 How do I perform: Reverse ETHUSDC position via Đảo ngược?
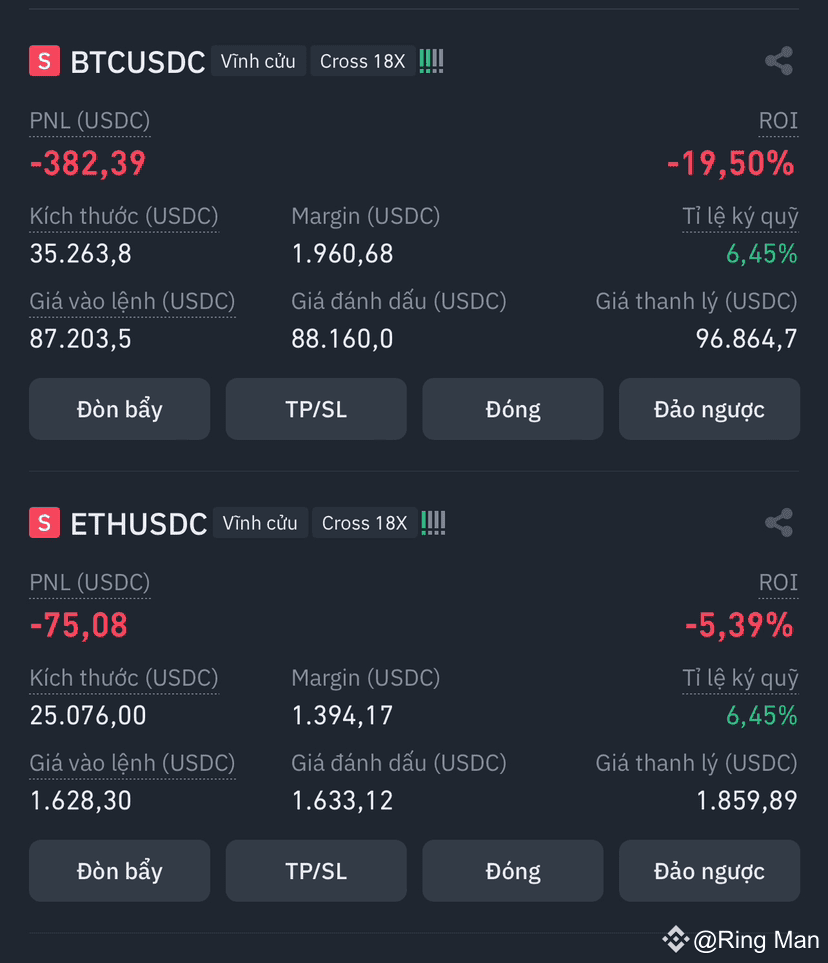click(x=709, y=871)
